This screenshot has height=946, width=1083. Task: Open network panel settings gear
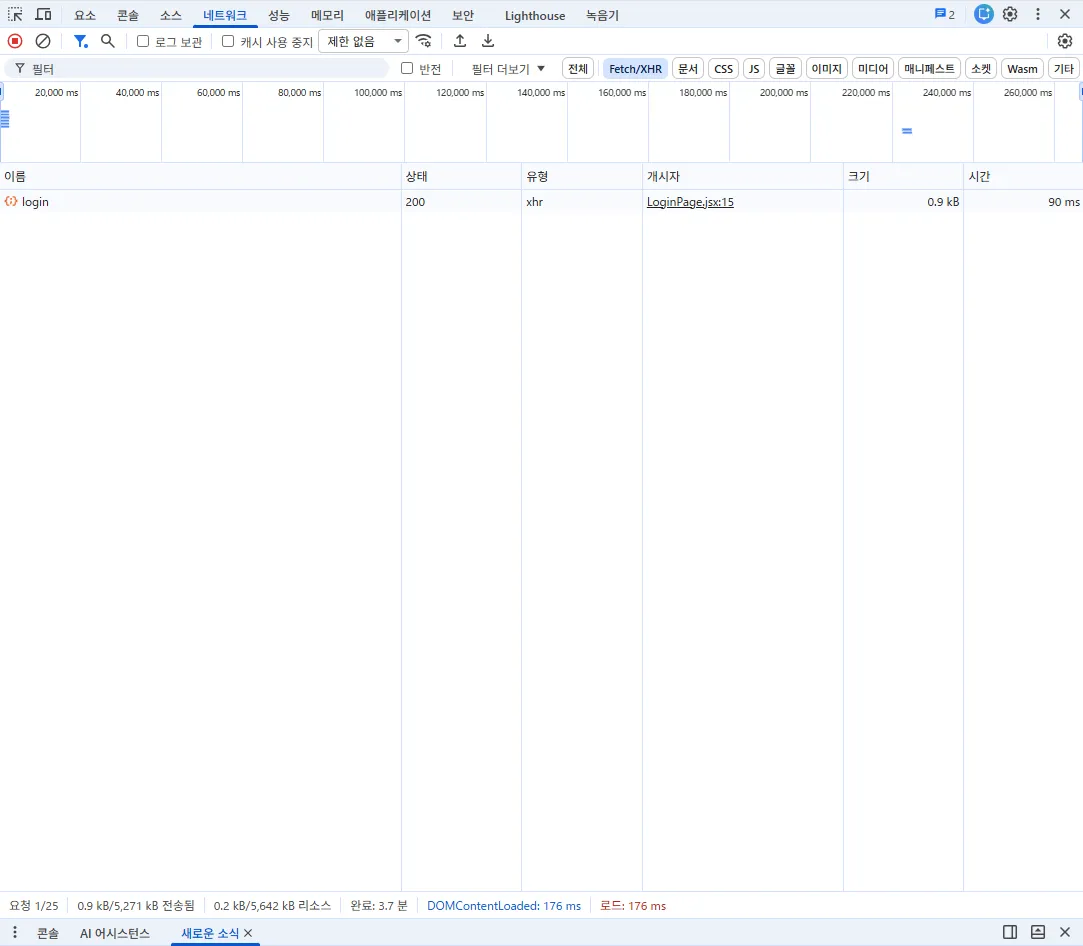pyautogui.click(x=1065, y=41)
